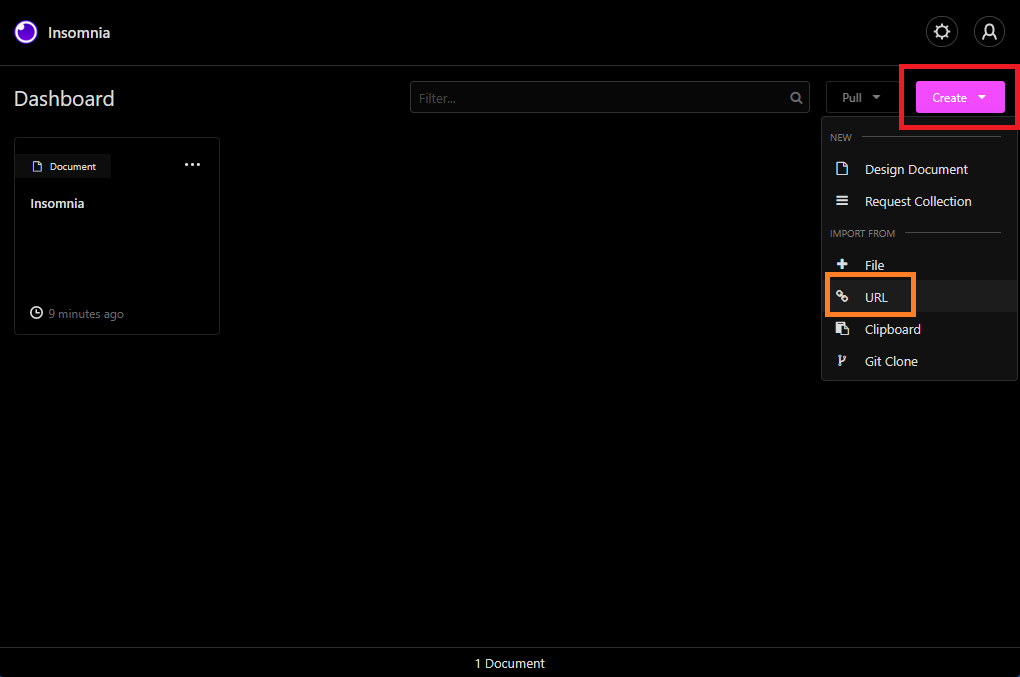The height and width of the screenshot is (677, 1020).
Task: Click the Document badge on the card
Action: [64, 166]
